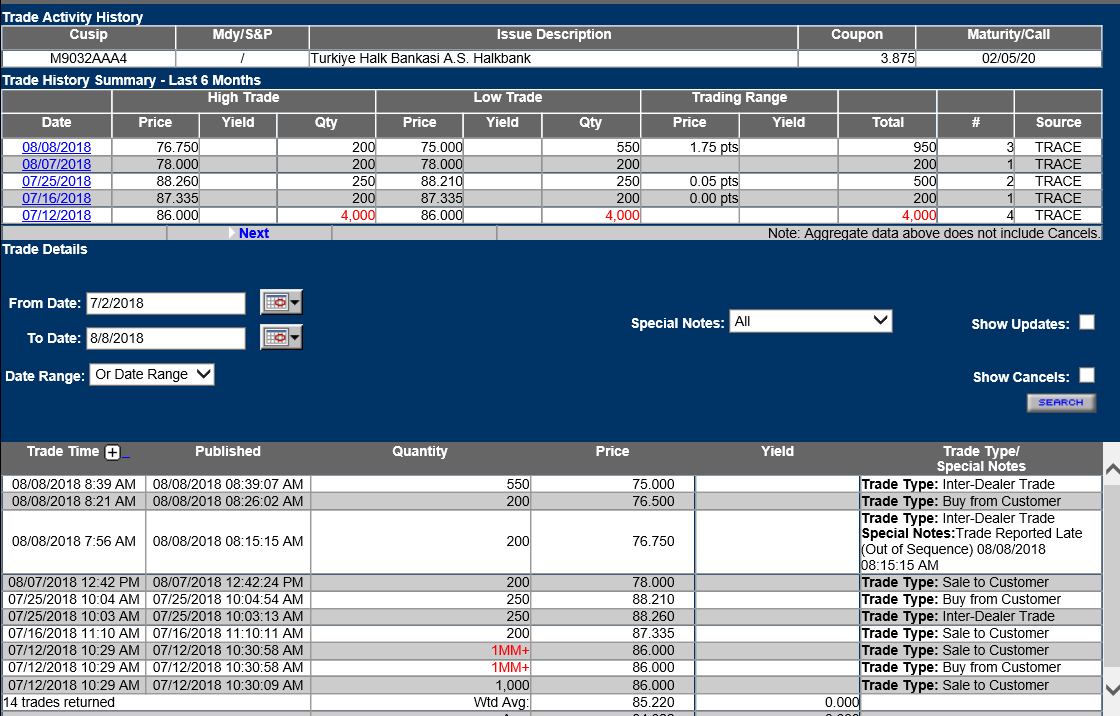Select trading range 1.75 pts

(714, 147)
